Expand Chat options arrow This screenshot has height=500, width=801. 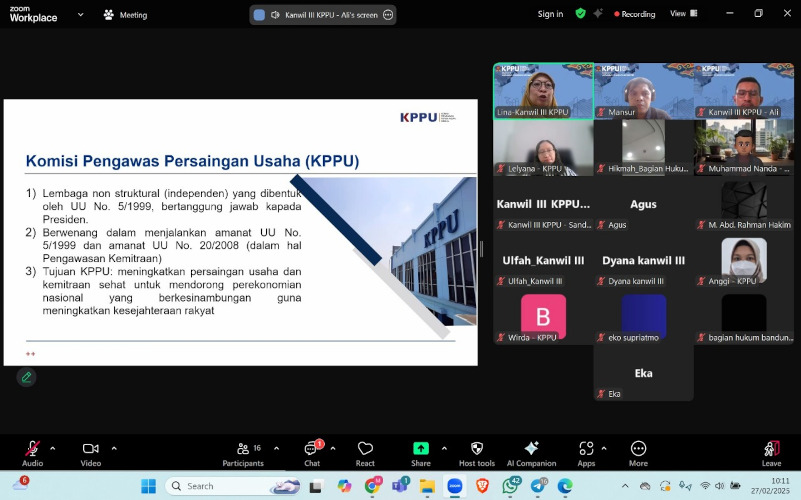(x=333, y=448)
